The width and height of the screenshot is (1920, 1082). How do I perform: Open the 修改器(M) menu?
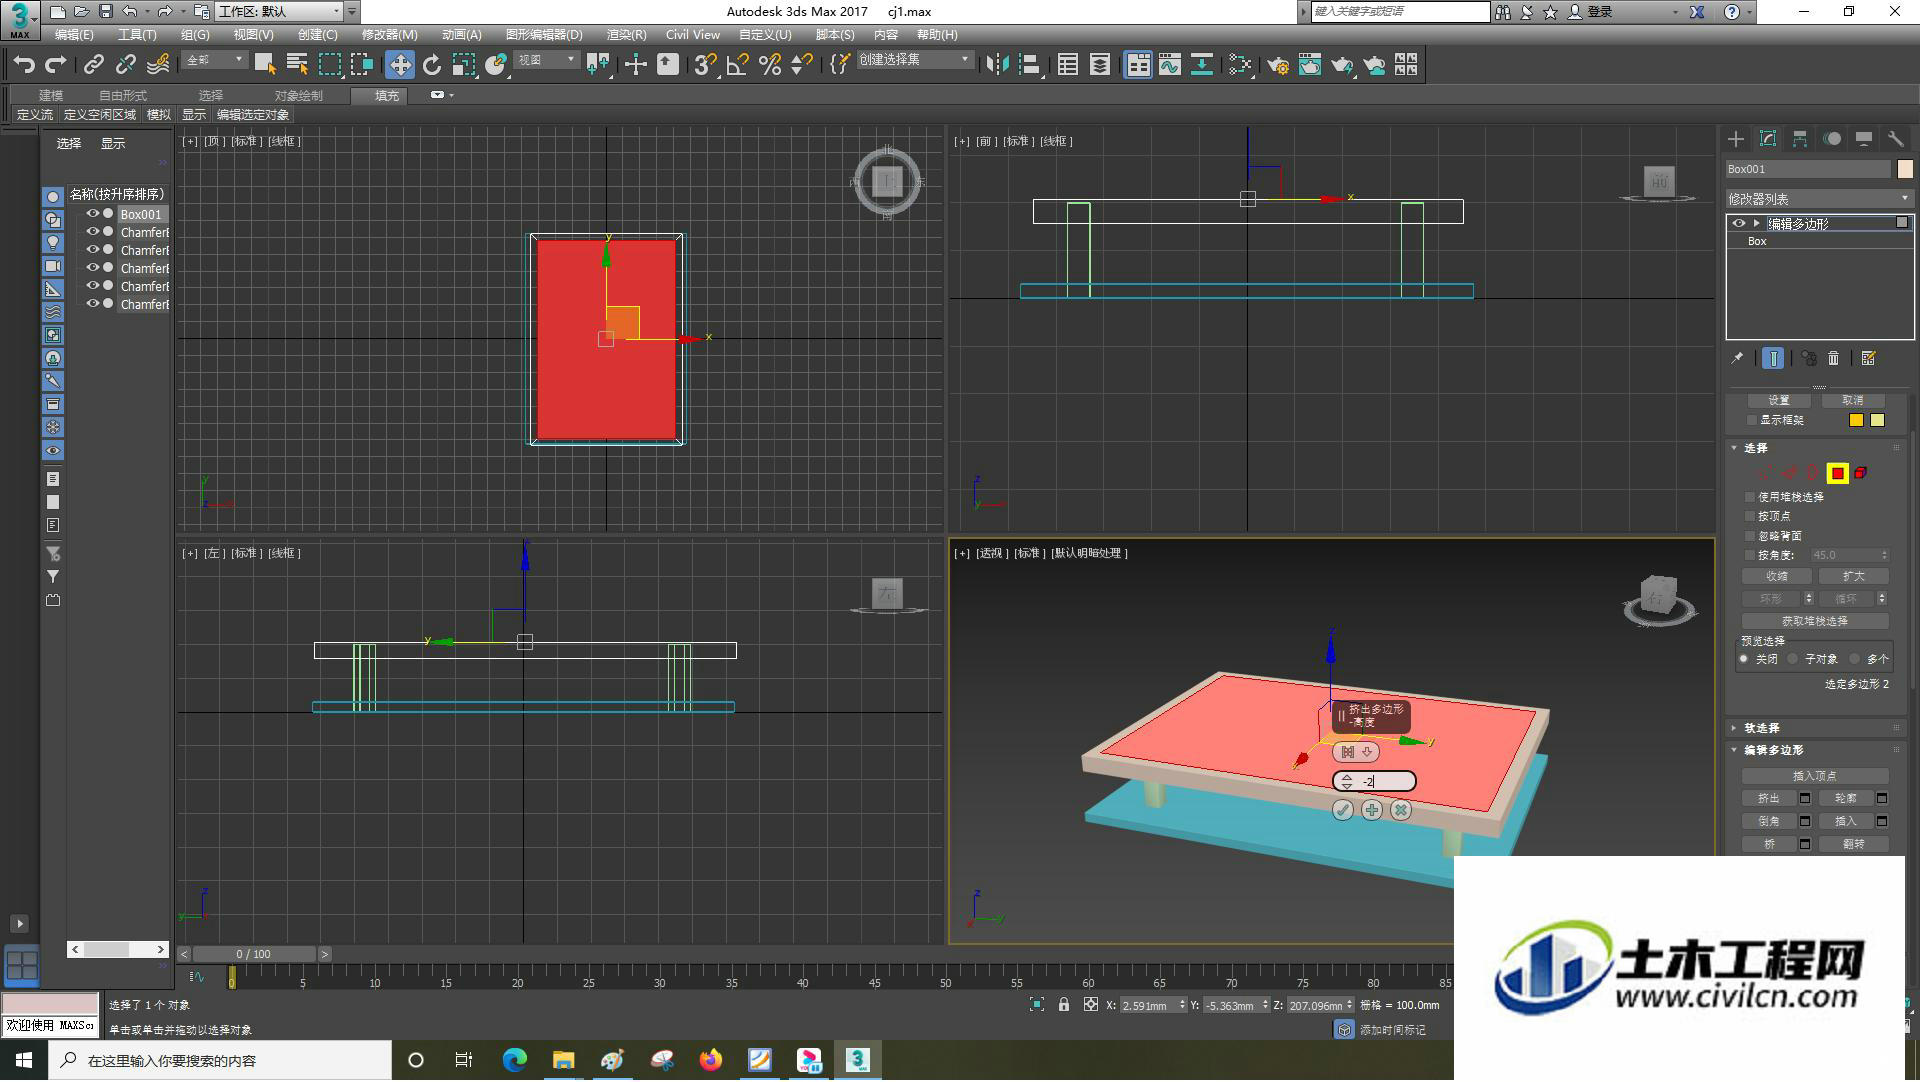pos(389,35)
